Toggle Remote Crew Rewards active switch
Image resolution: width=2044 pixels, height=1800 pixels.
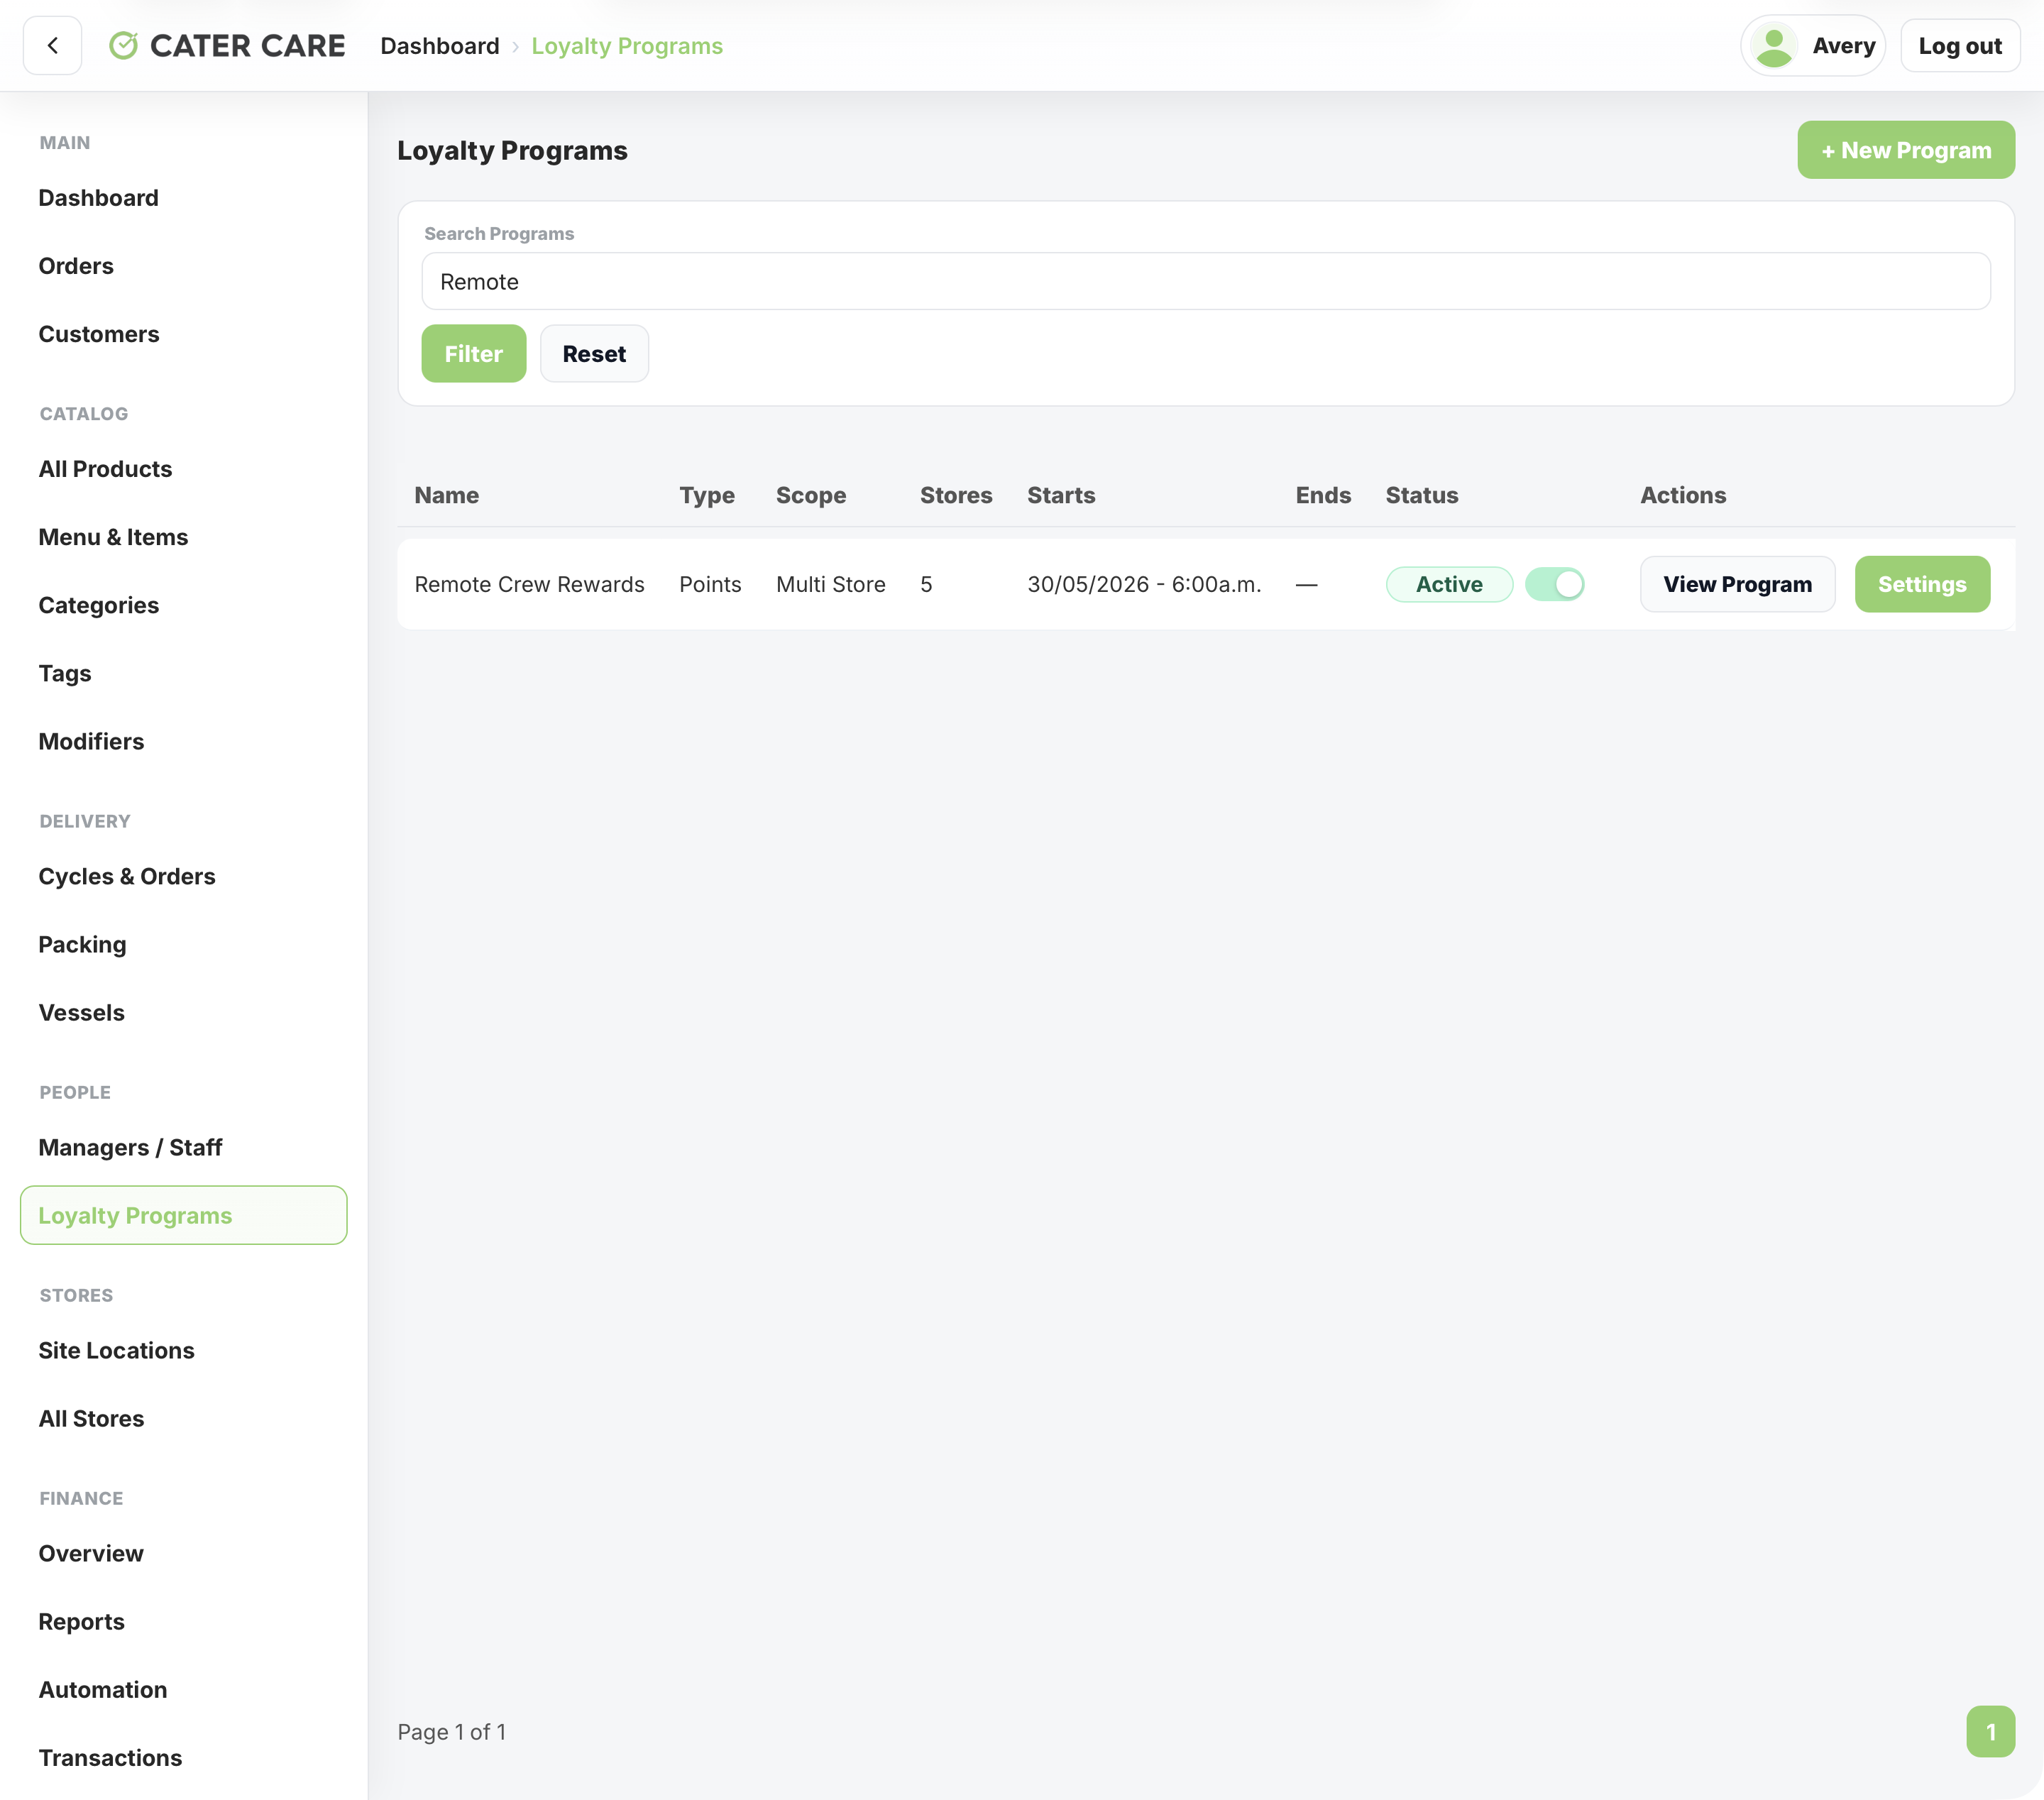pos(1554,584)
